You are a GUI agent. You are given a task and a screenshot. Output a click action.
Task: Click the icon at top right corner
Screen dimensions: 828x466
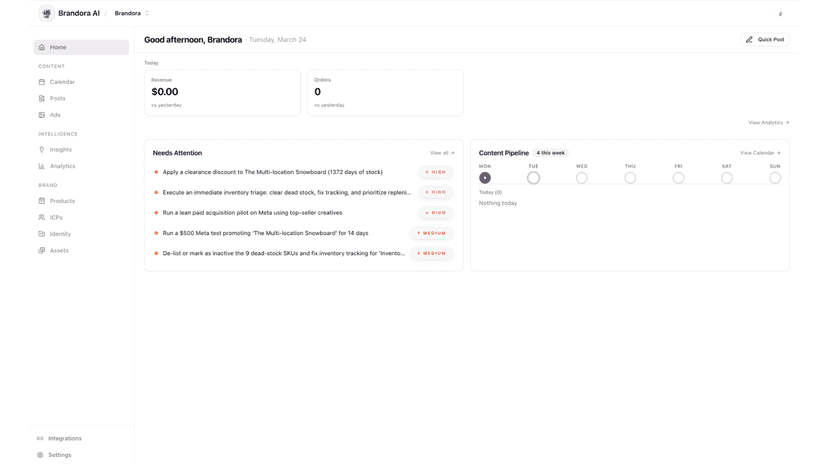(780, 14)
